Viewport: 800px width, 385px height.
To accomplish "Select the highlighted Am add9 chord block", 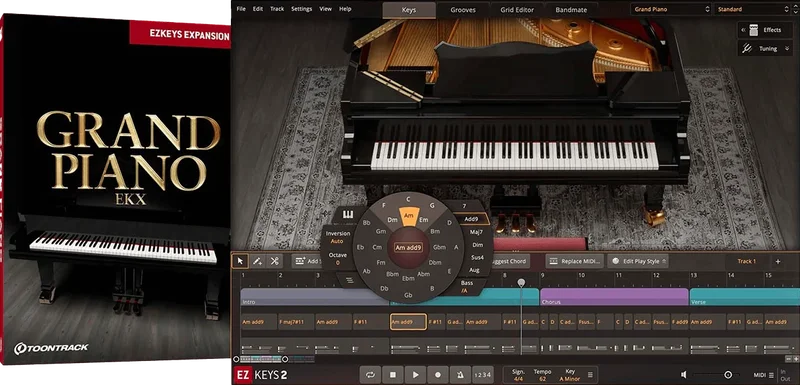I will 408,322.
